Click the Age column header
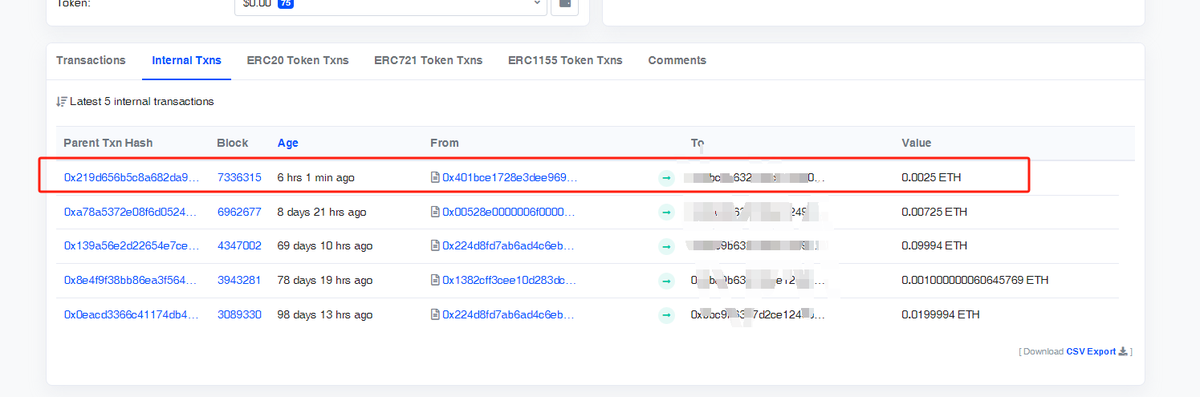This screenshot has width=1200, height=397. pos(288,143)
